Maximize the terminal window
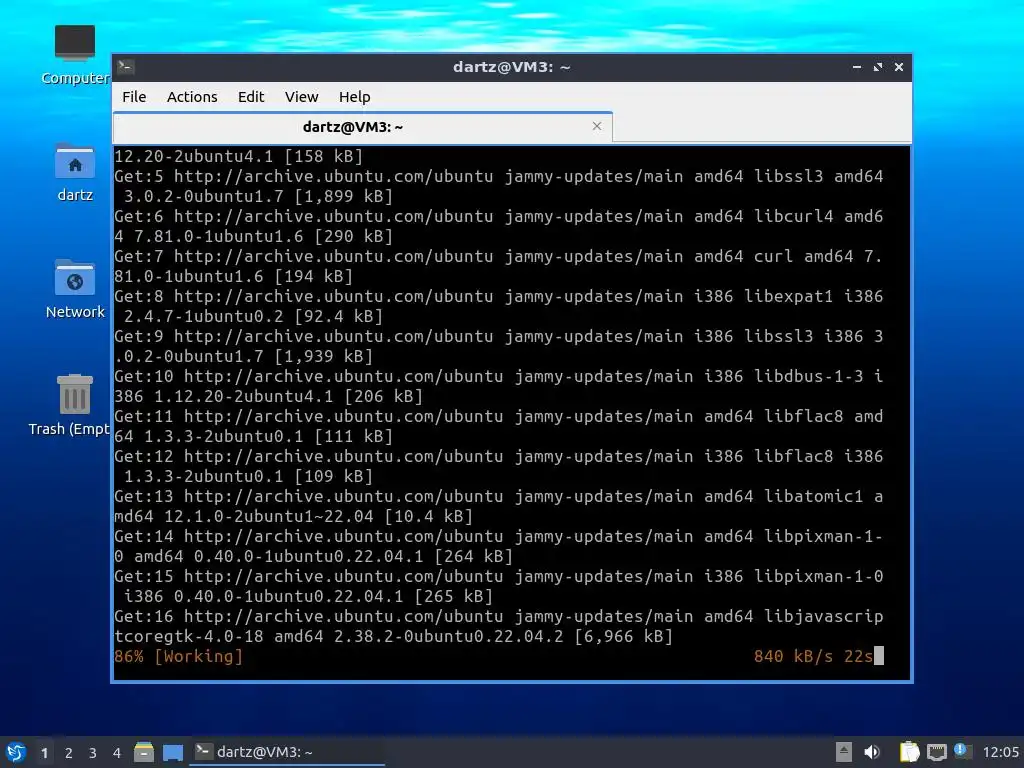The height and width of the screenshot is (768, 1024). [878, 67]
